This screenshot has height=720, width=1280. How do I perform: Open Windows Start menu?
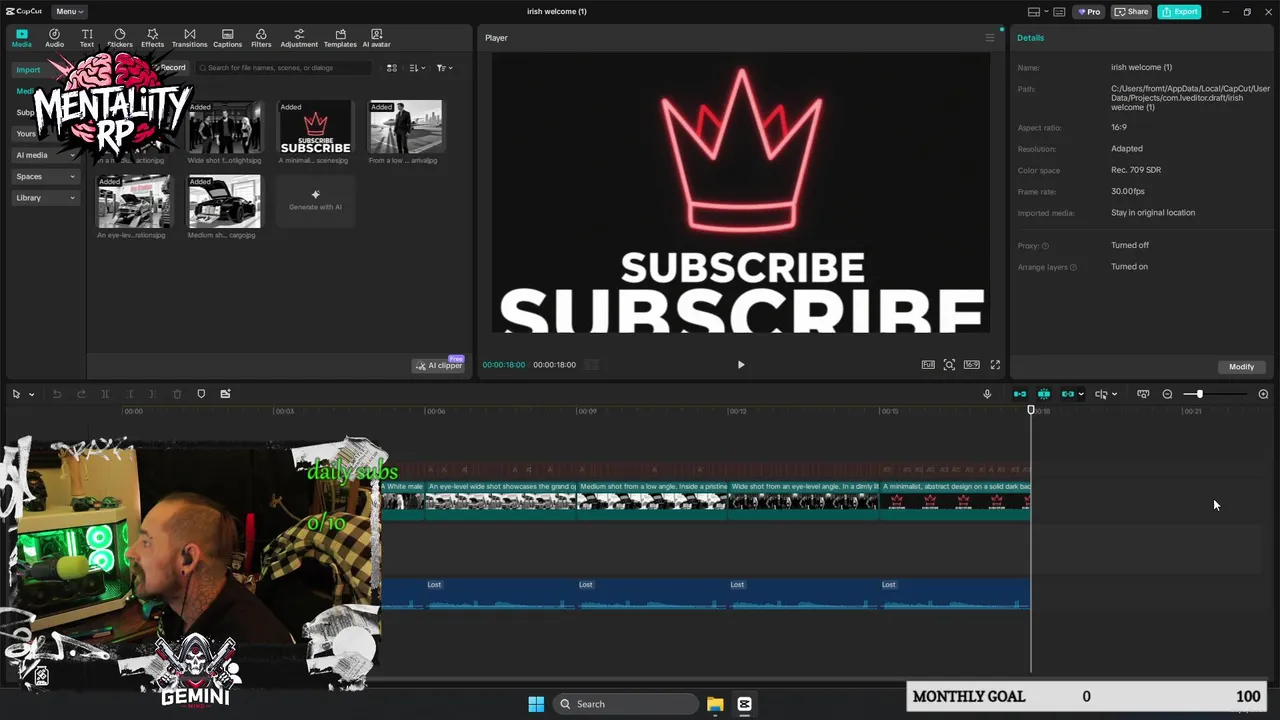click(536, 704)
